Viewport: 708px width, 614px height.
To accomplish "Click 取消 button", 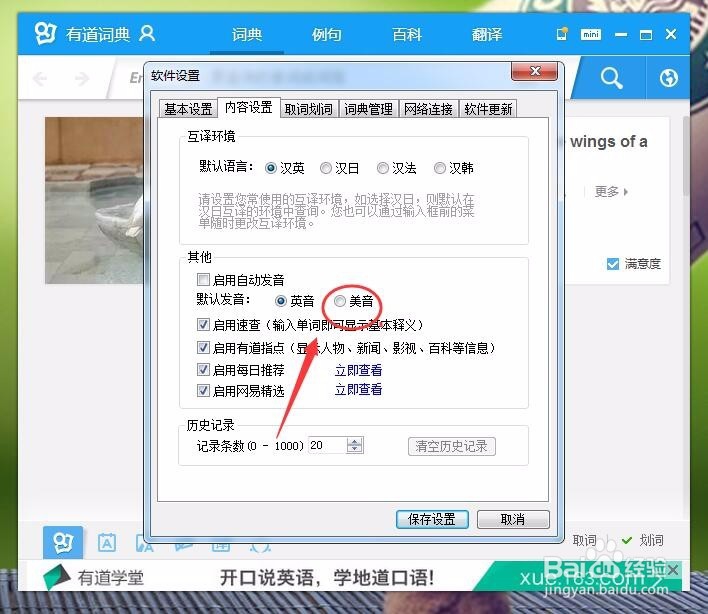I will tap(513, 519).
